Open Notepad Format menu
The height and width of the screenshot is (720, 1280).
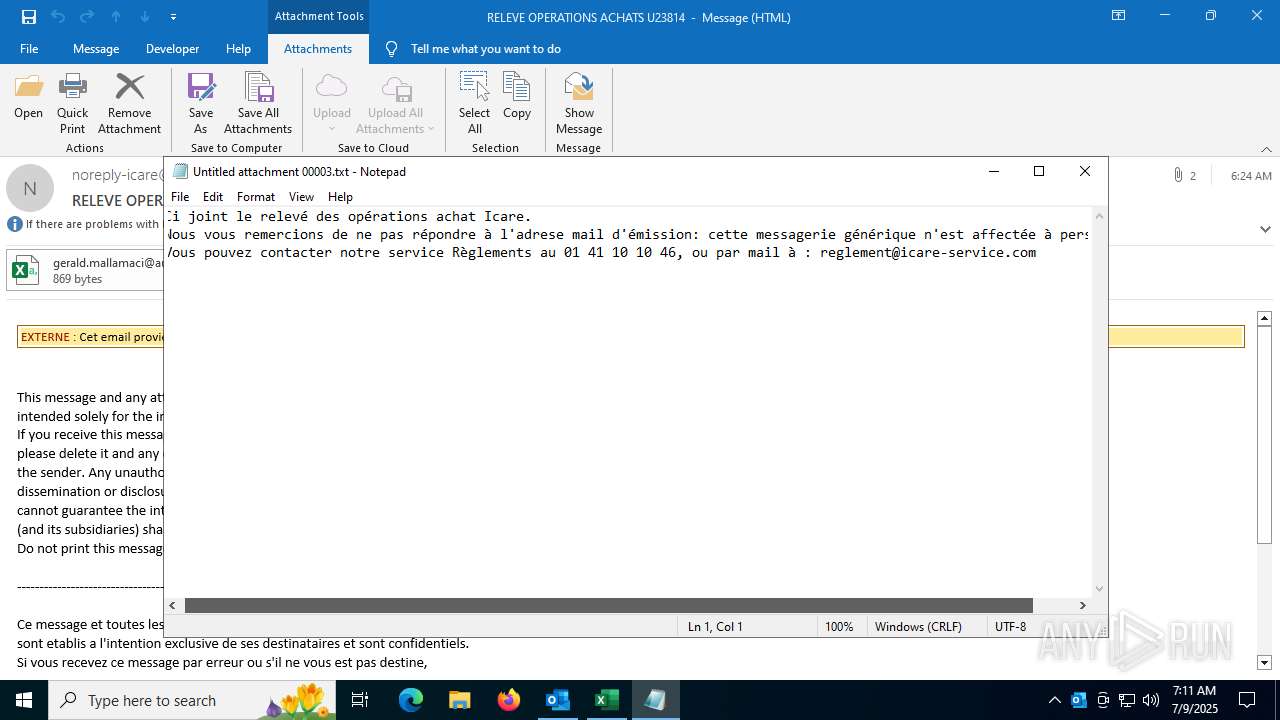pyautogui.click(x=256, y=197)
